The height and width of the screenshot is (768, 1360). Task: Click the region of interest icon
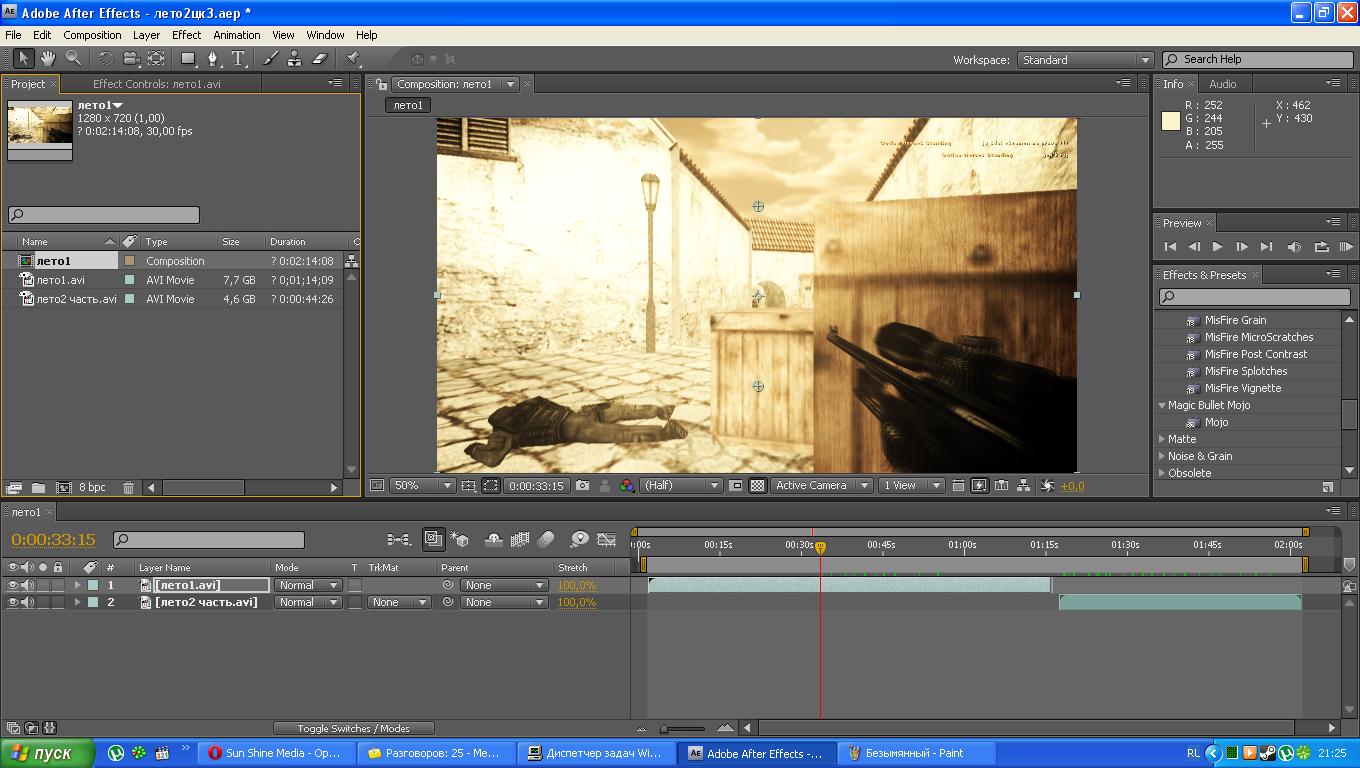click(x=736, y=485)
